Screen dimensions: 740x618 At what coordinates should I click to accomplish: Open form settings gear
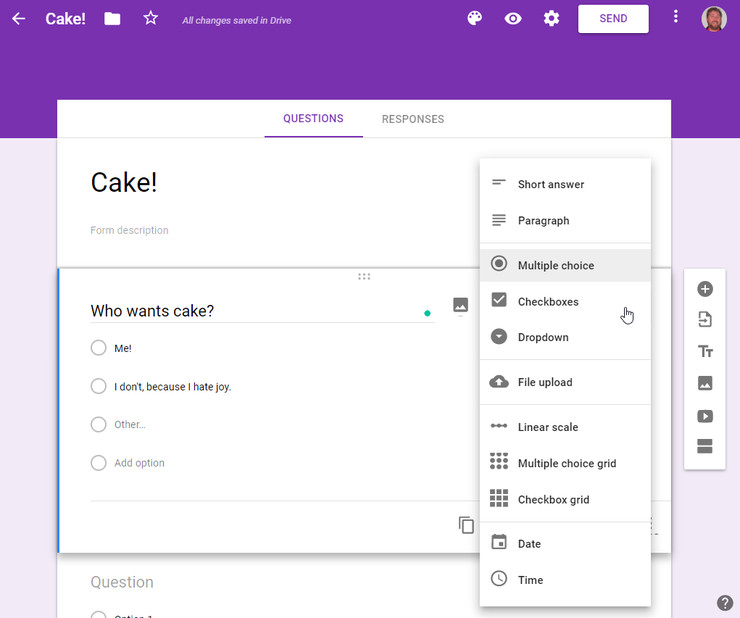(x=551, y=18)
